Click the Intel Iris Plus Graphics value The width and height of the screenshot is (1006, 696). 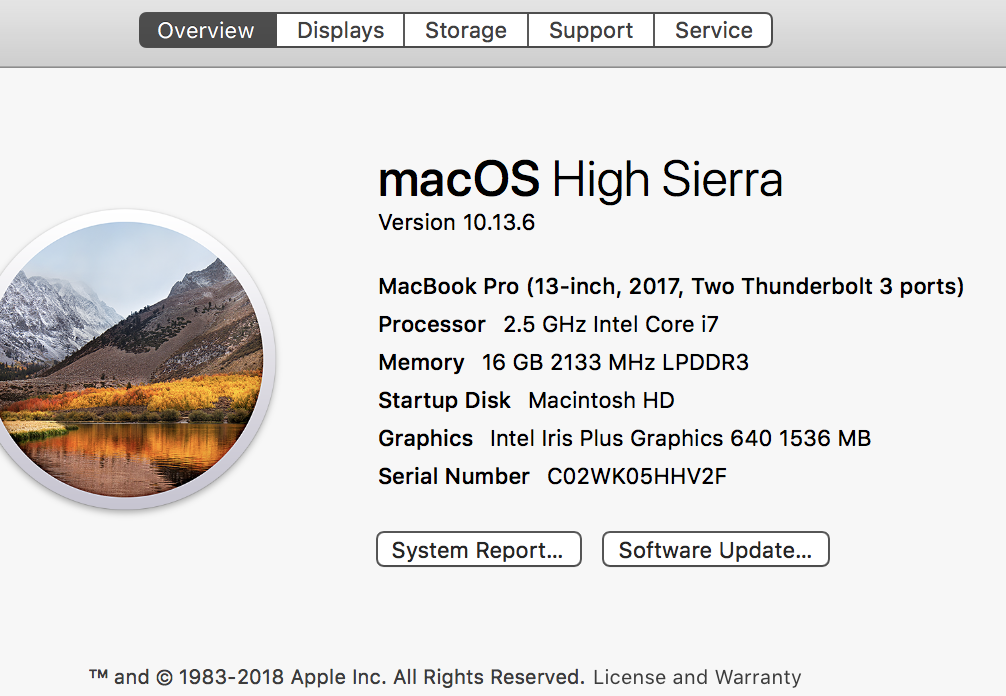click(680, 438)
